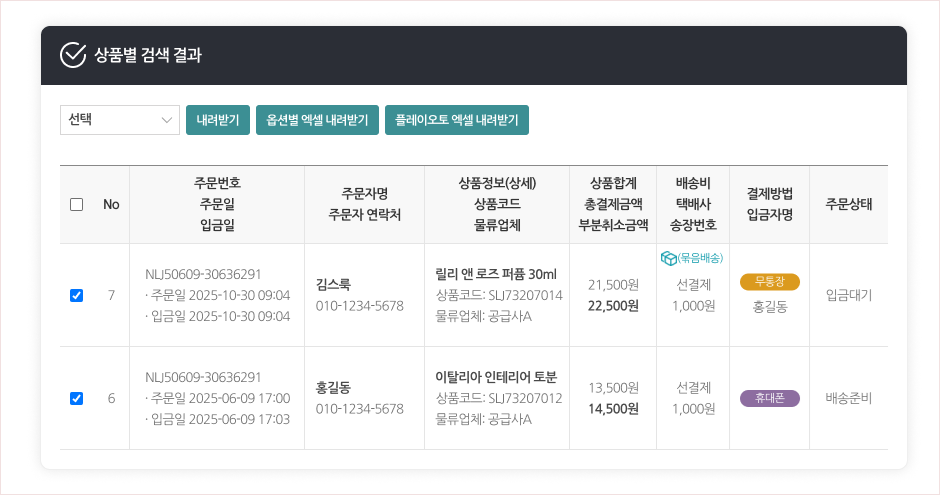940x495 pixels.
Task: Click 옵션별 엑셀 내려받기 button
Action: [317, 120]
